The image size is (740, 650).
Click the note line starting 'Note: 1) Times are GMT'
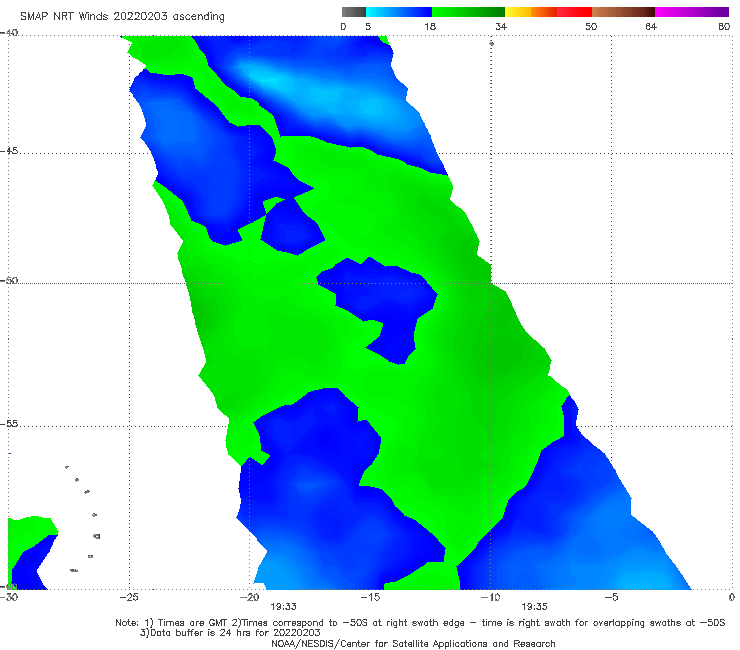pos(420,623)
